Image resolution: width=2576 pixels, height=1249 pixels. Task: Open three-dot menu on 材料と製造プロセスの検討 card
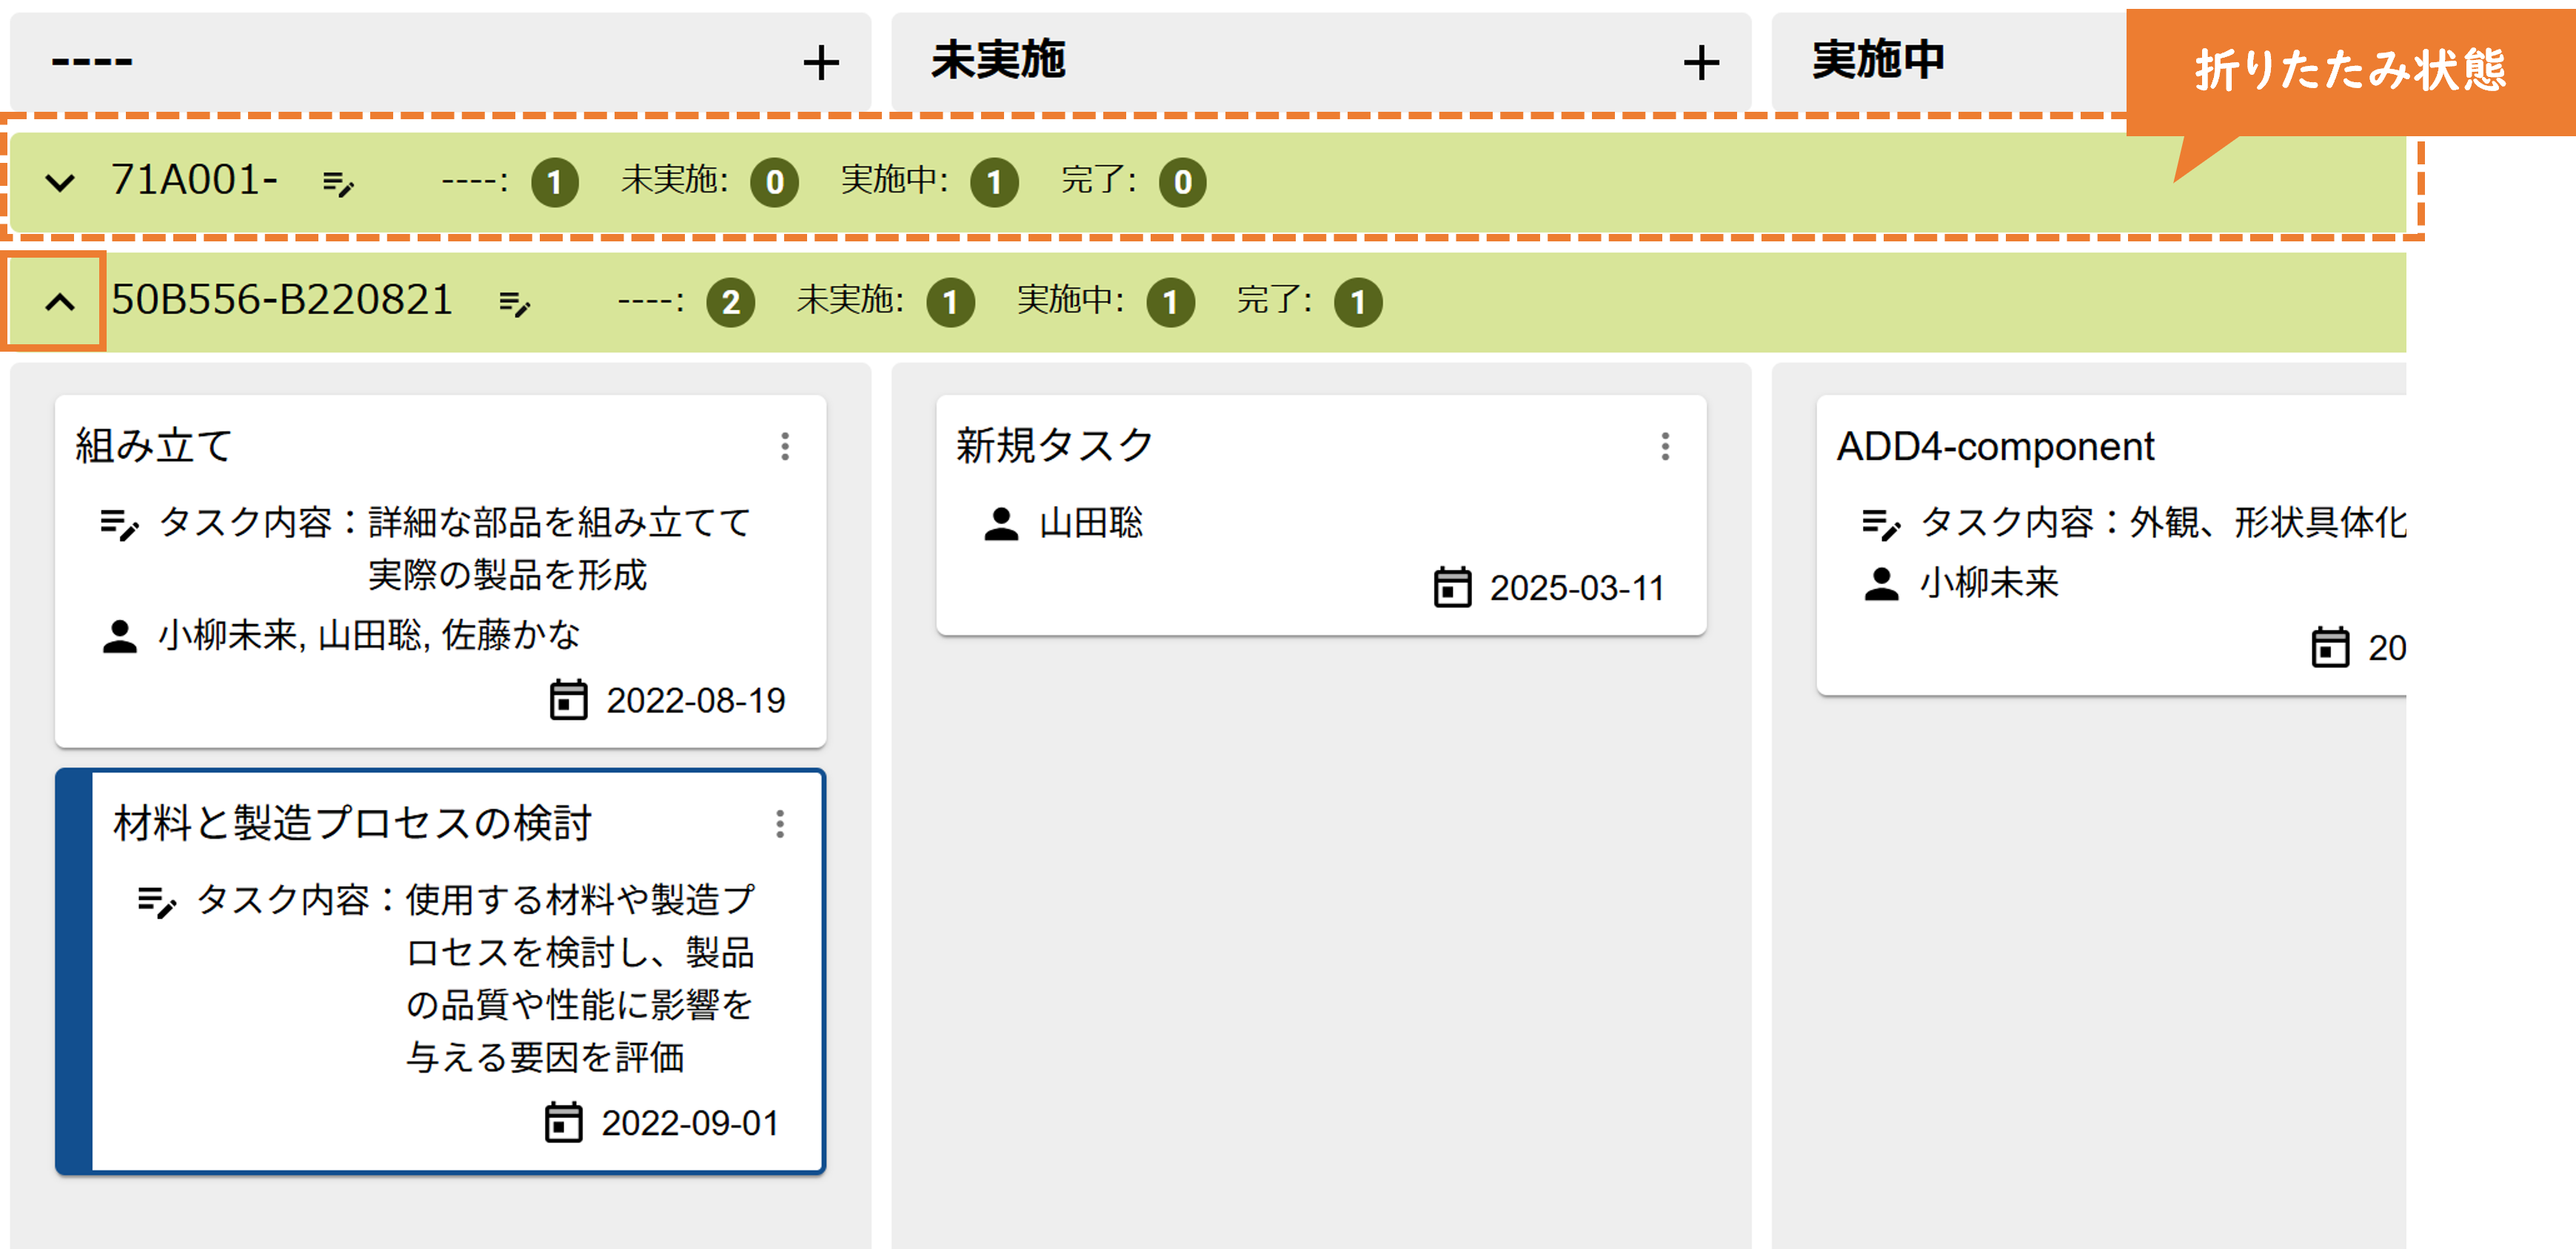[x=780, y=824]
